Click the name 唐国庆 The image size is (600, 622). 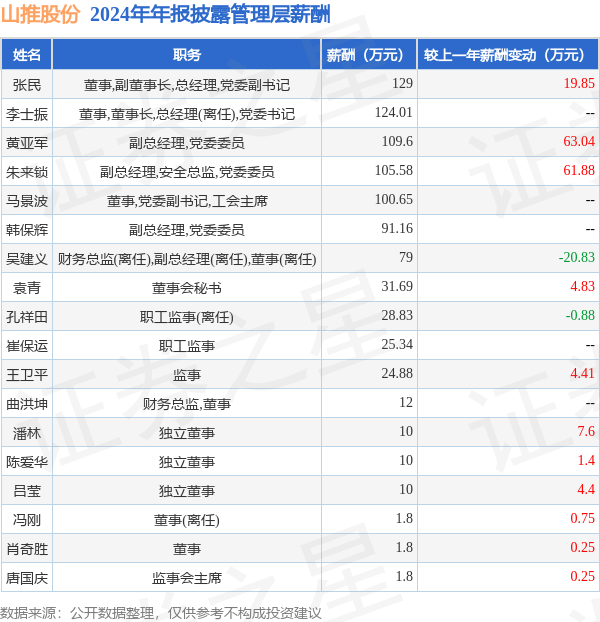click(x=27, y=578)
